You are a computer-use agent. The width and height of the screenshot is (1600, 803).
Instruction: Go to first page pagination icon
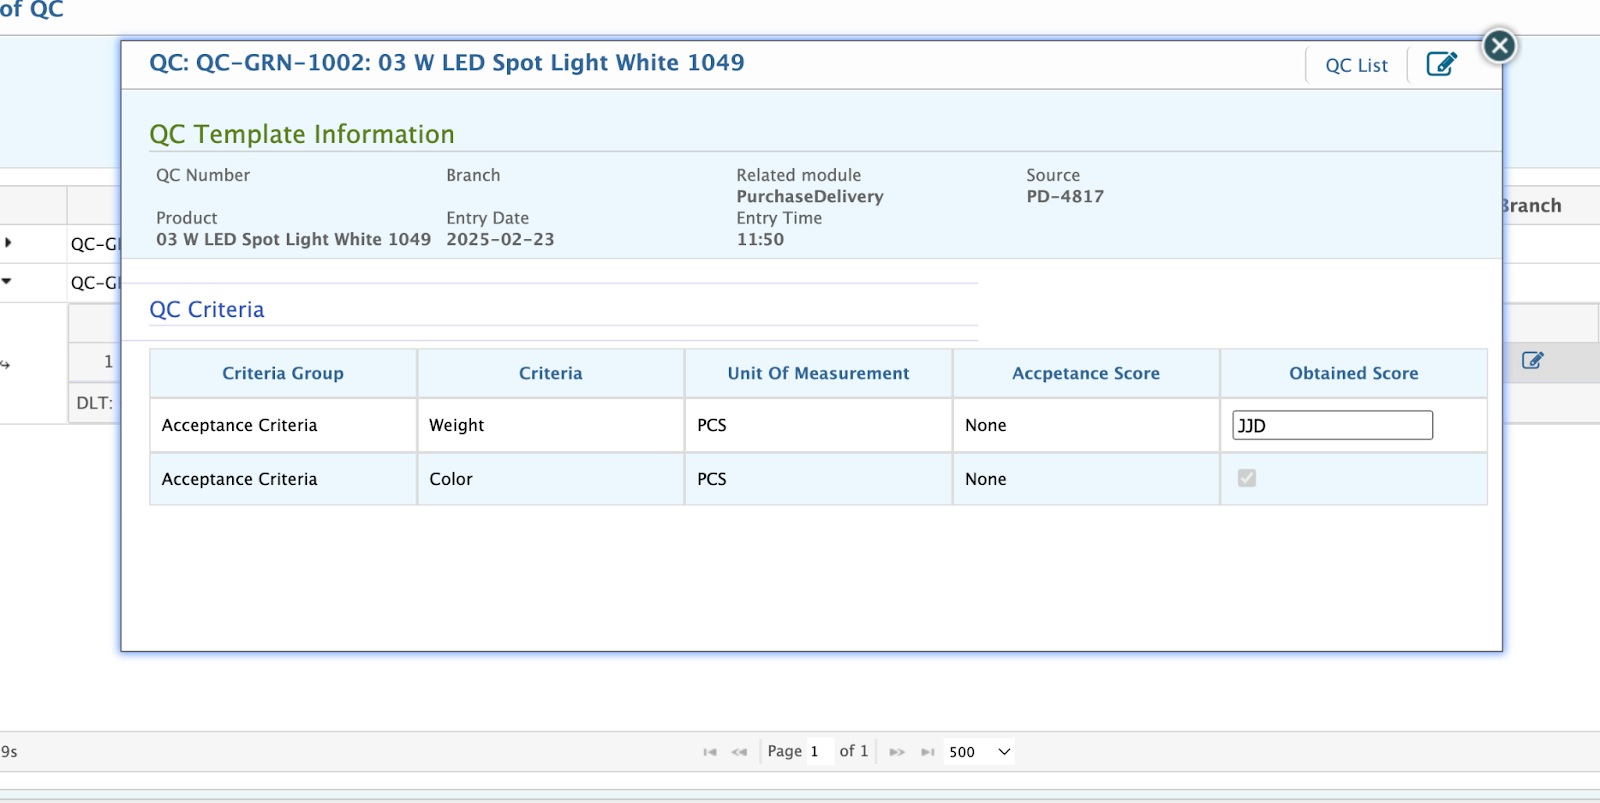click(710, 752)
